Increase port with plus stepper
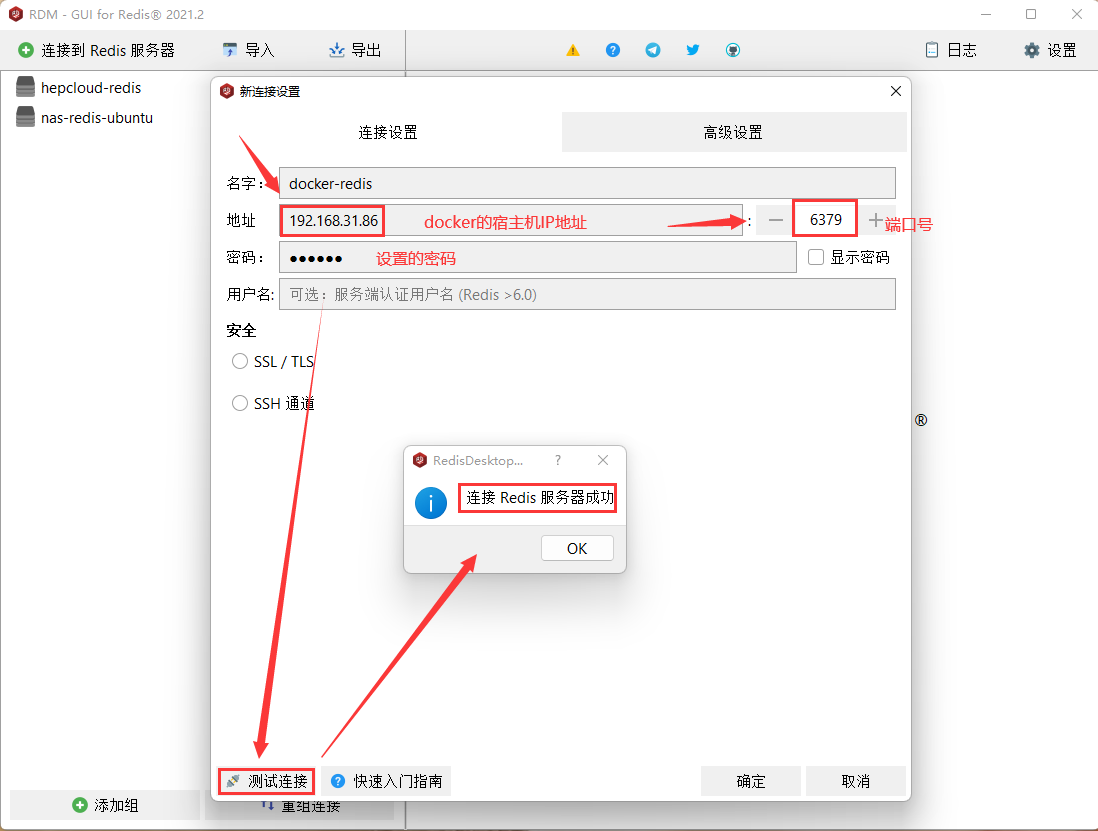 coord(875,221)
